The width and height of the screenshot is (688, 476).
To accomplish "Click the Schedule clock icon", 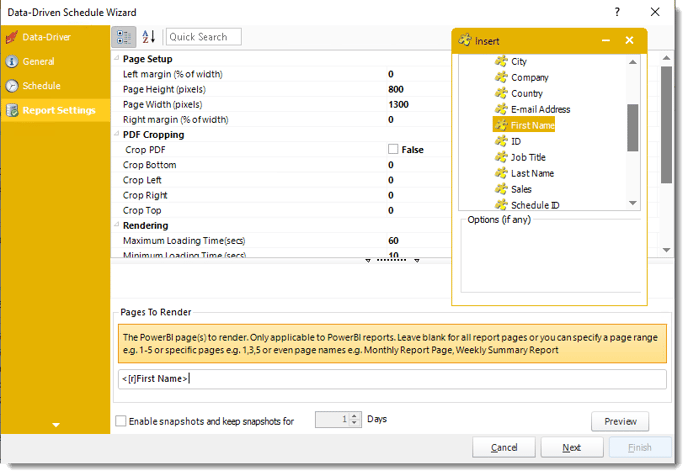I will coord(12,86).
